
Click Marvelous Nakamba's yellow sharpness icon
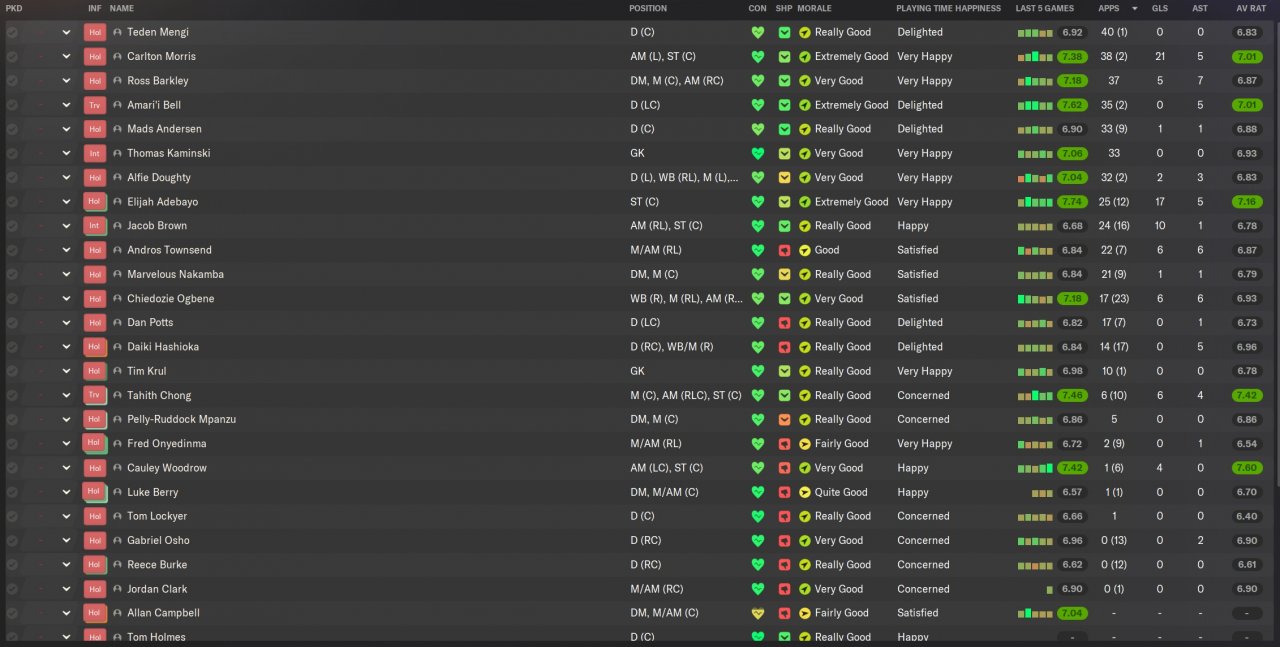pyautogui.click(x=785, y=274)
